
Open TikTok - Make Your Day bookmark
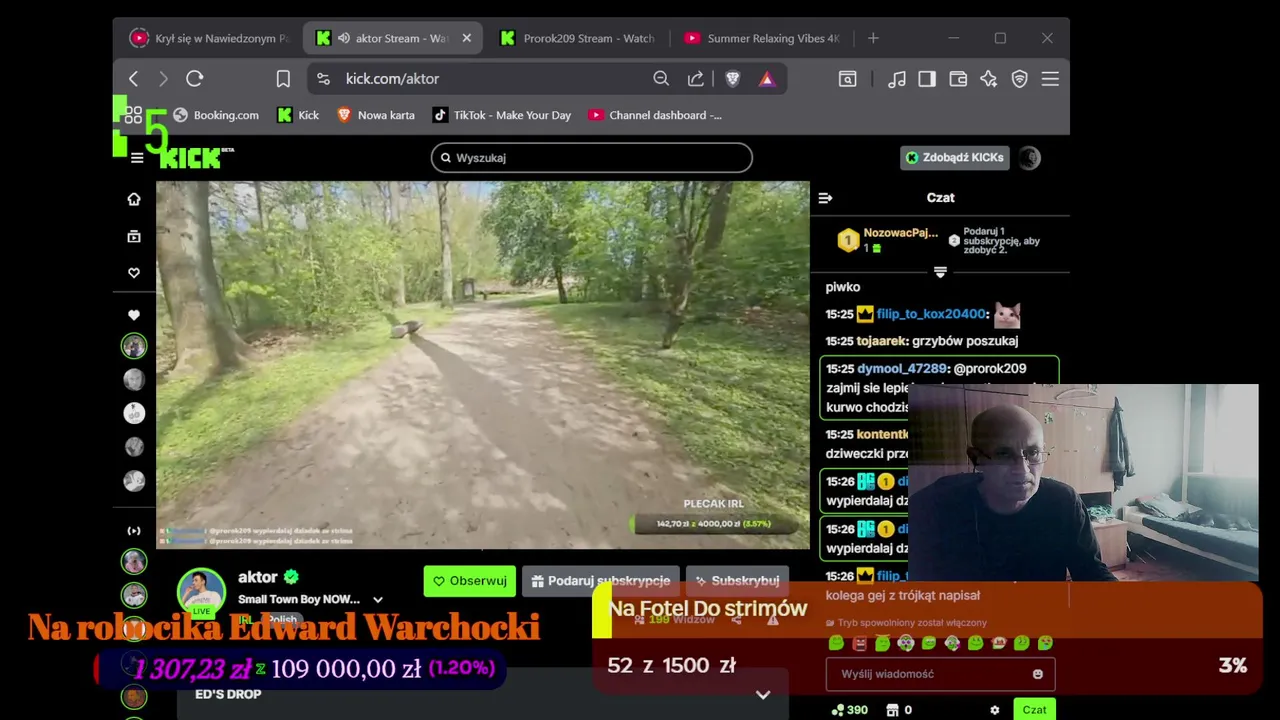tap(502, 115)
